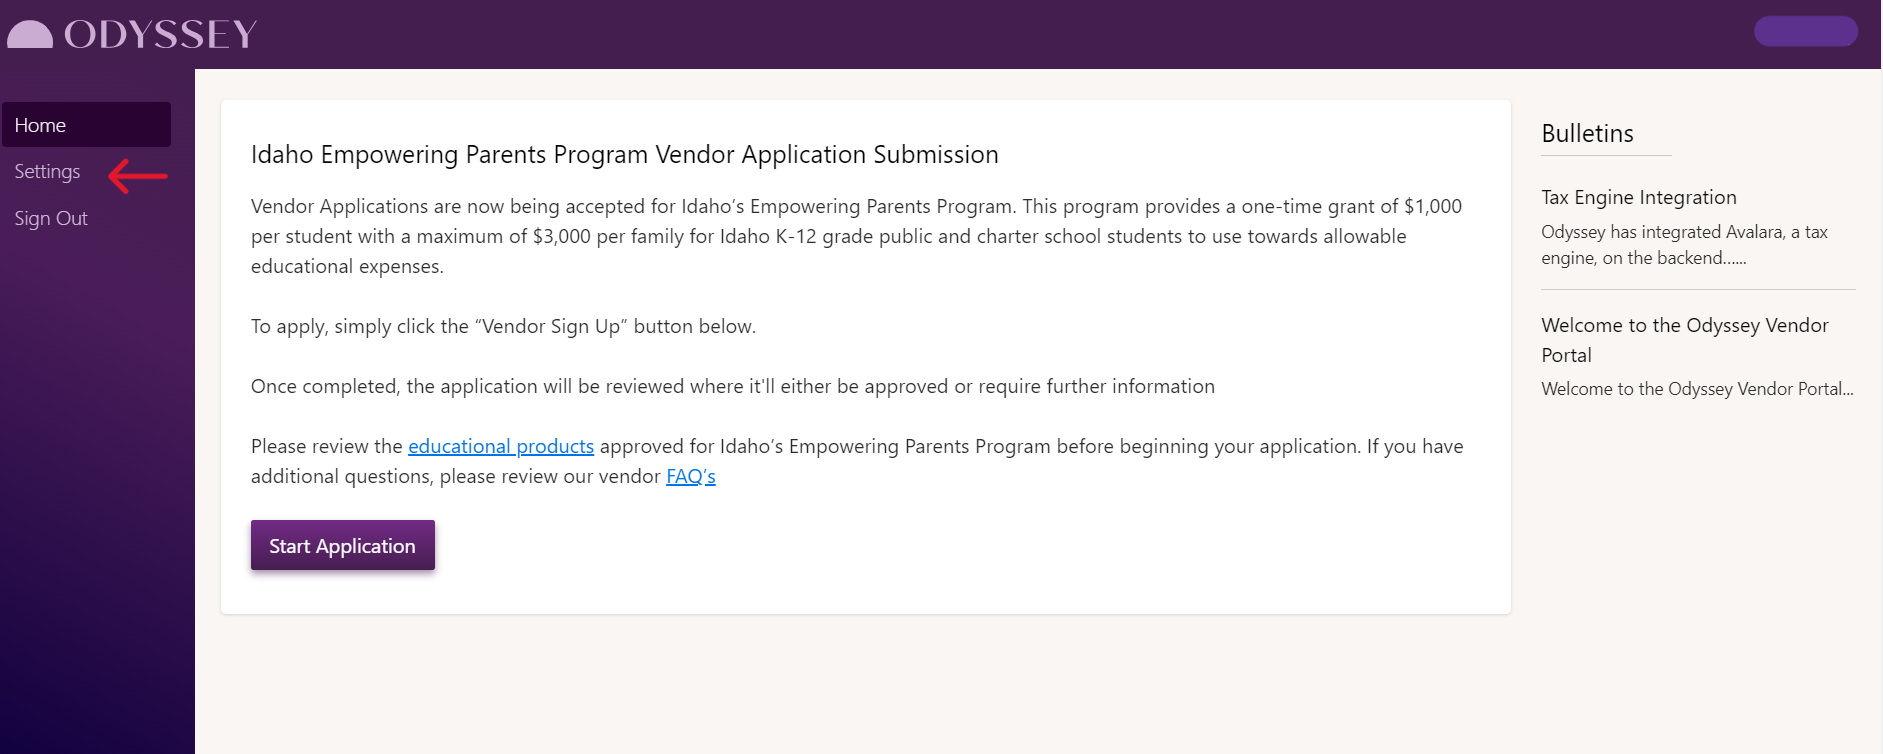Open the purple user account pill
This screenshot has width=1883, height=754.
click(1805, 31)
